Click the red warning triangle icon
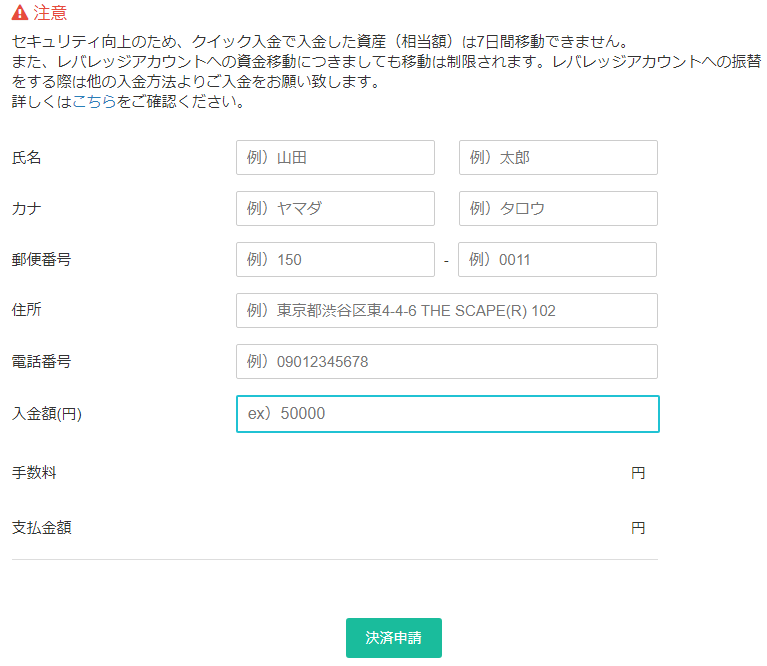 point(20,12)
